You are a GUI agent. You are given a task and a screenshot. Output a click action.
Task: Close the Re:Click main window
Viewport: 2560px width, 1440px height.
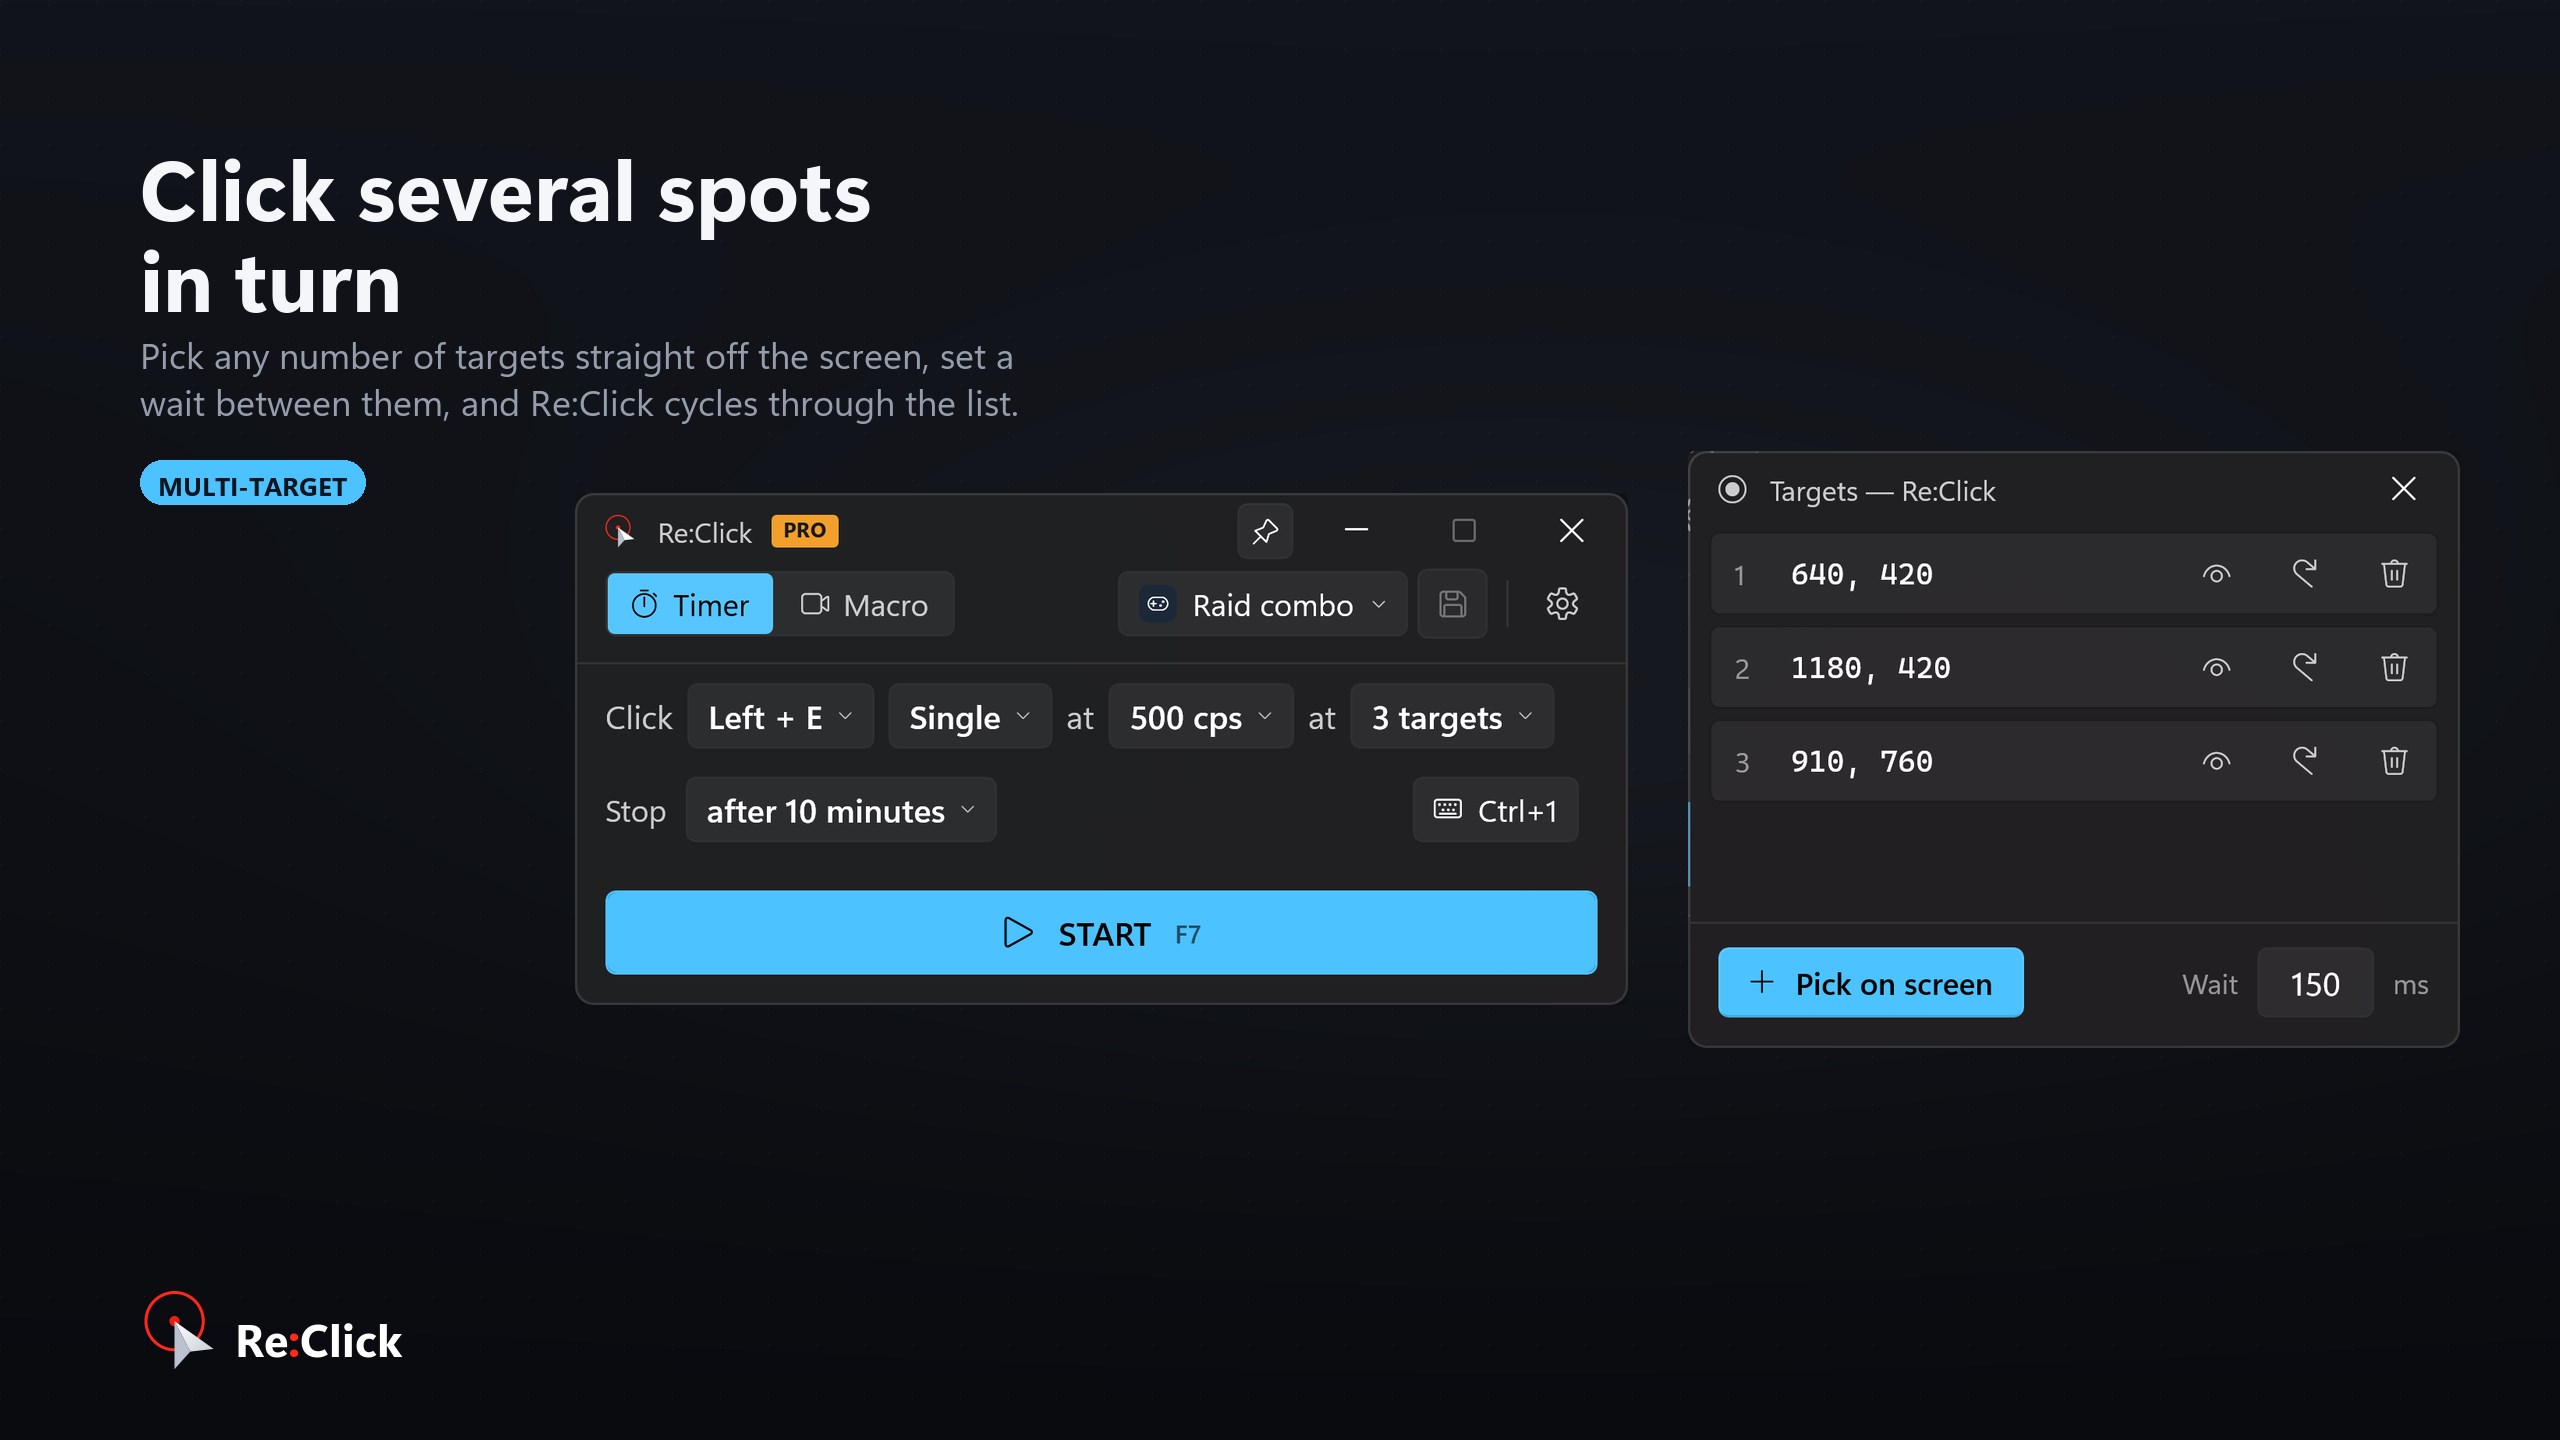(x=1571, y=530)
